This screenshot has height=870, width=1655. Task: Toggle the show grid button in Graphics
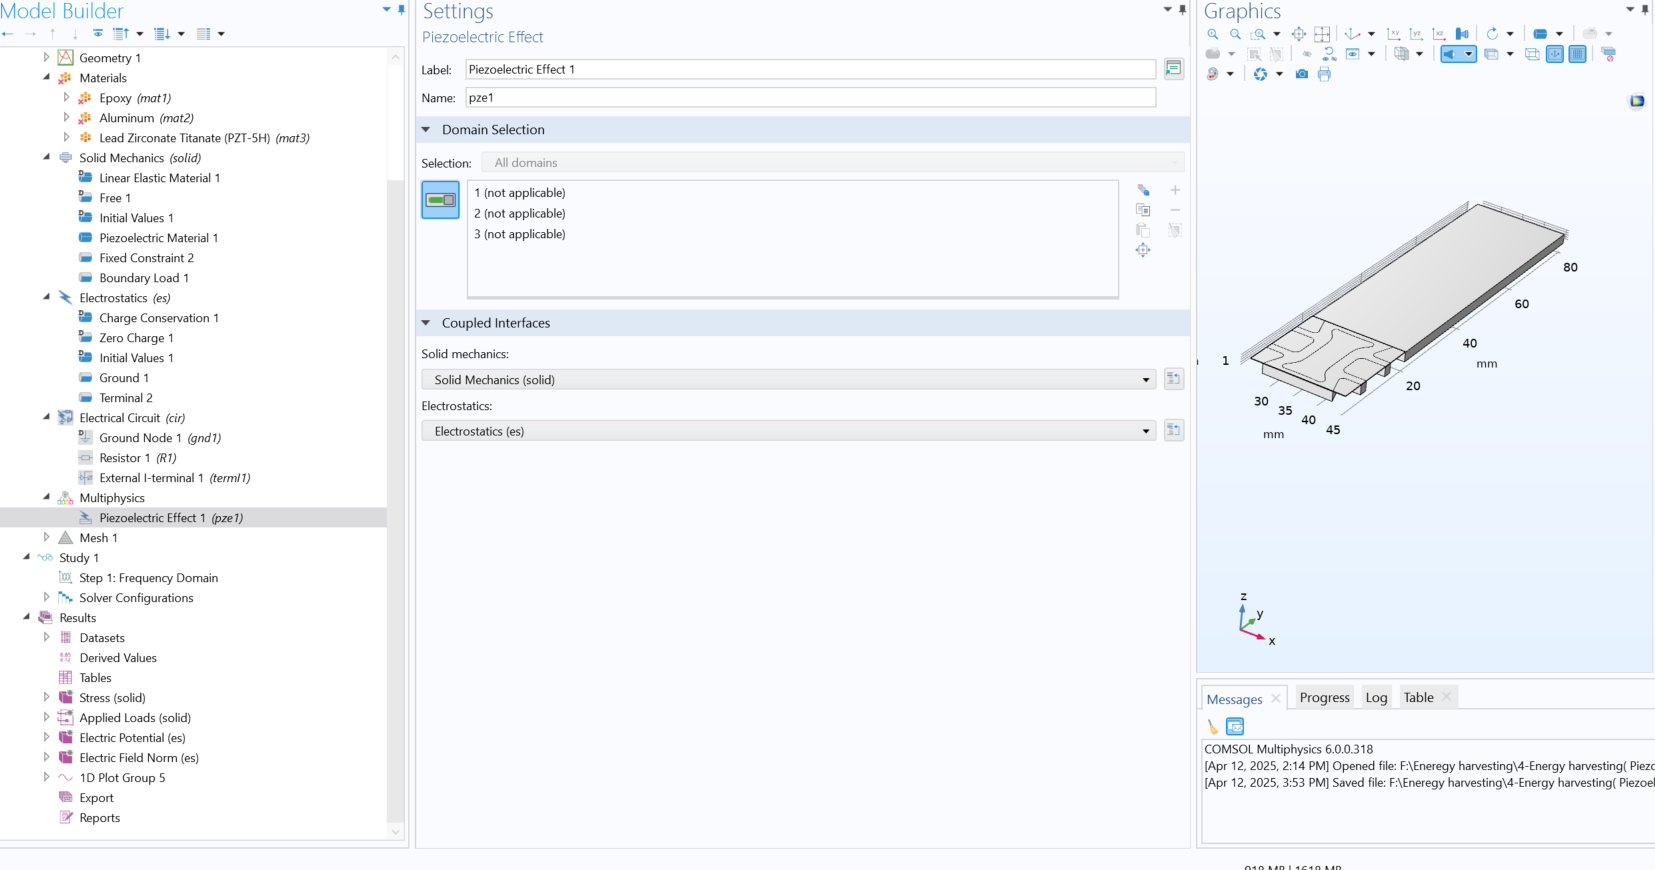point(1577,54)
